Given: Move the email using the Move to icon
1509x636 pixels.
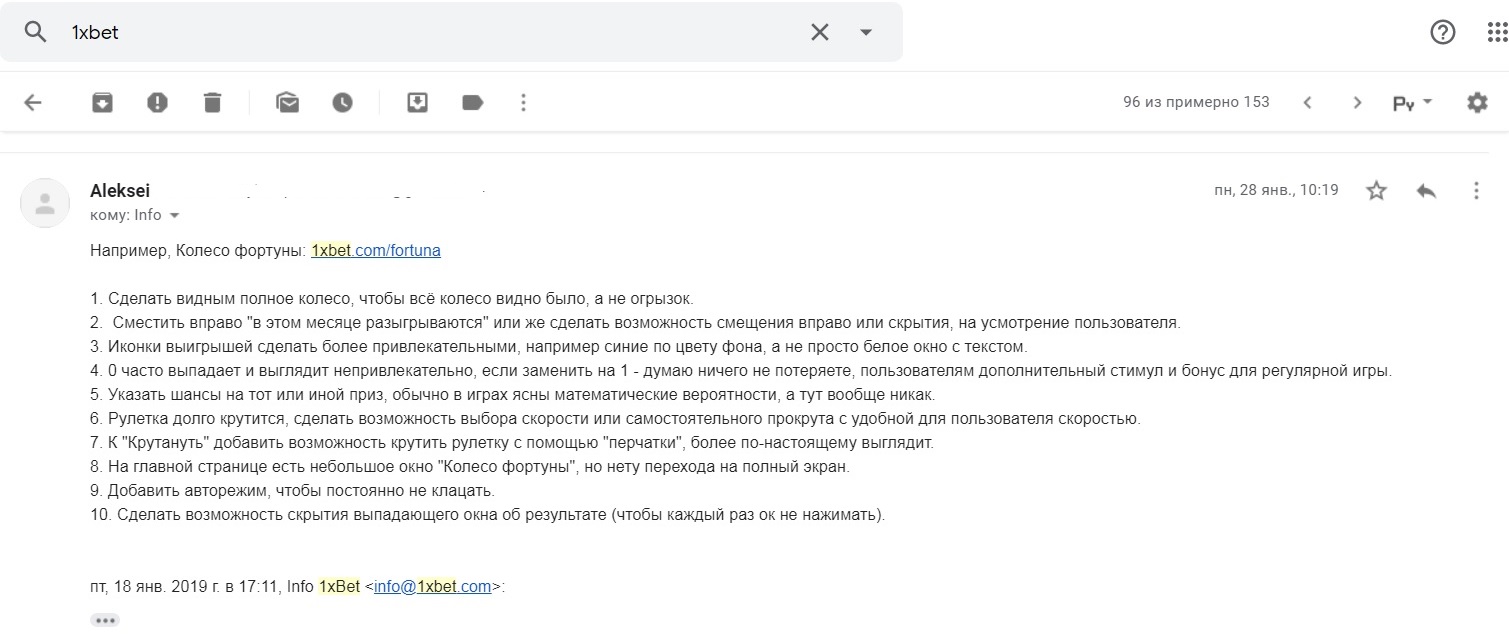Looking at the screenshot, I should tap(418, 102).
